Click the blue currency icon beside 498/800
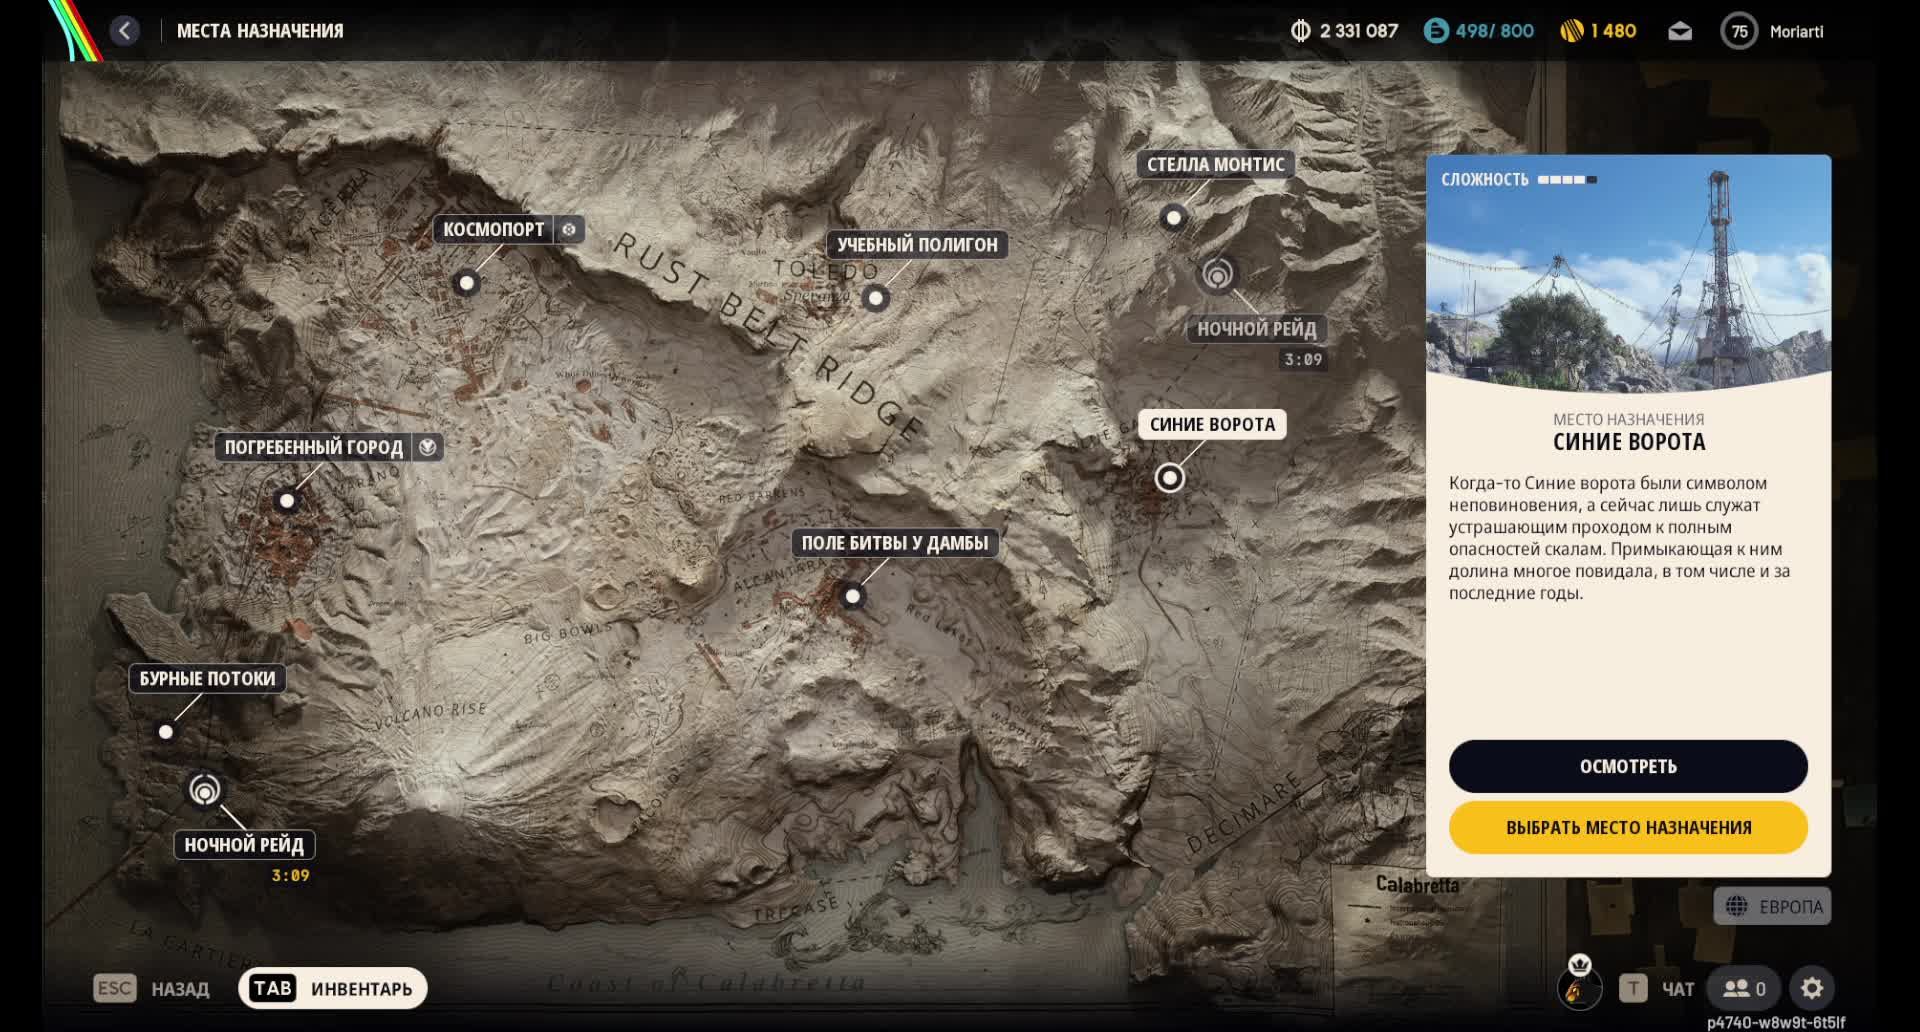 (1436, 31)
